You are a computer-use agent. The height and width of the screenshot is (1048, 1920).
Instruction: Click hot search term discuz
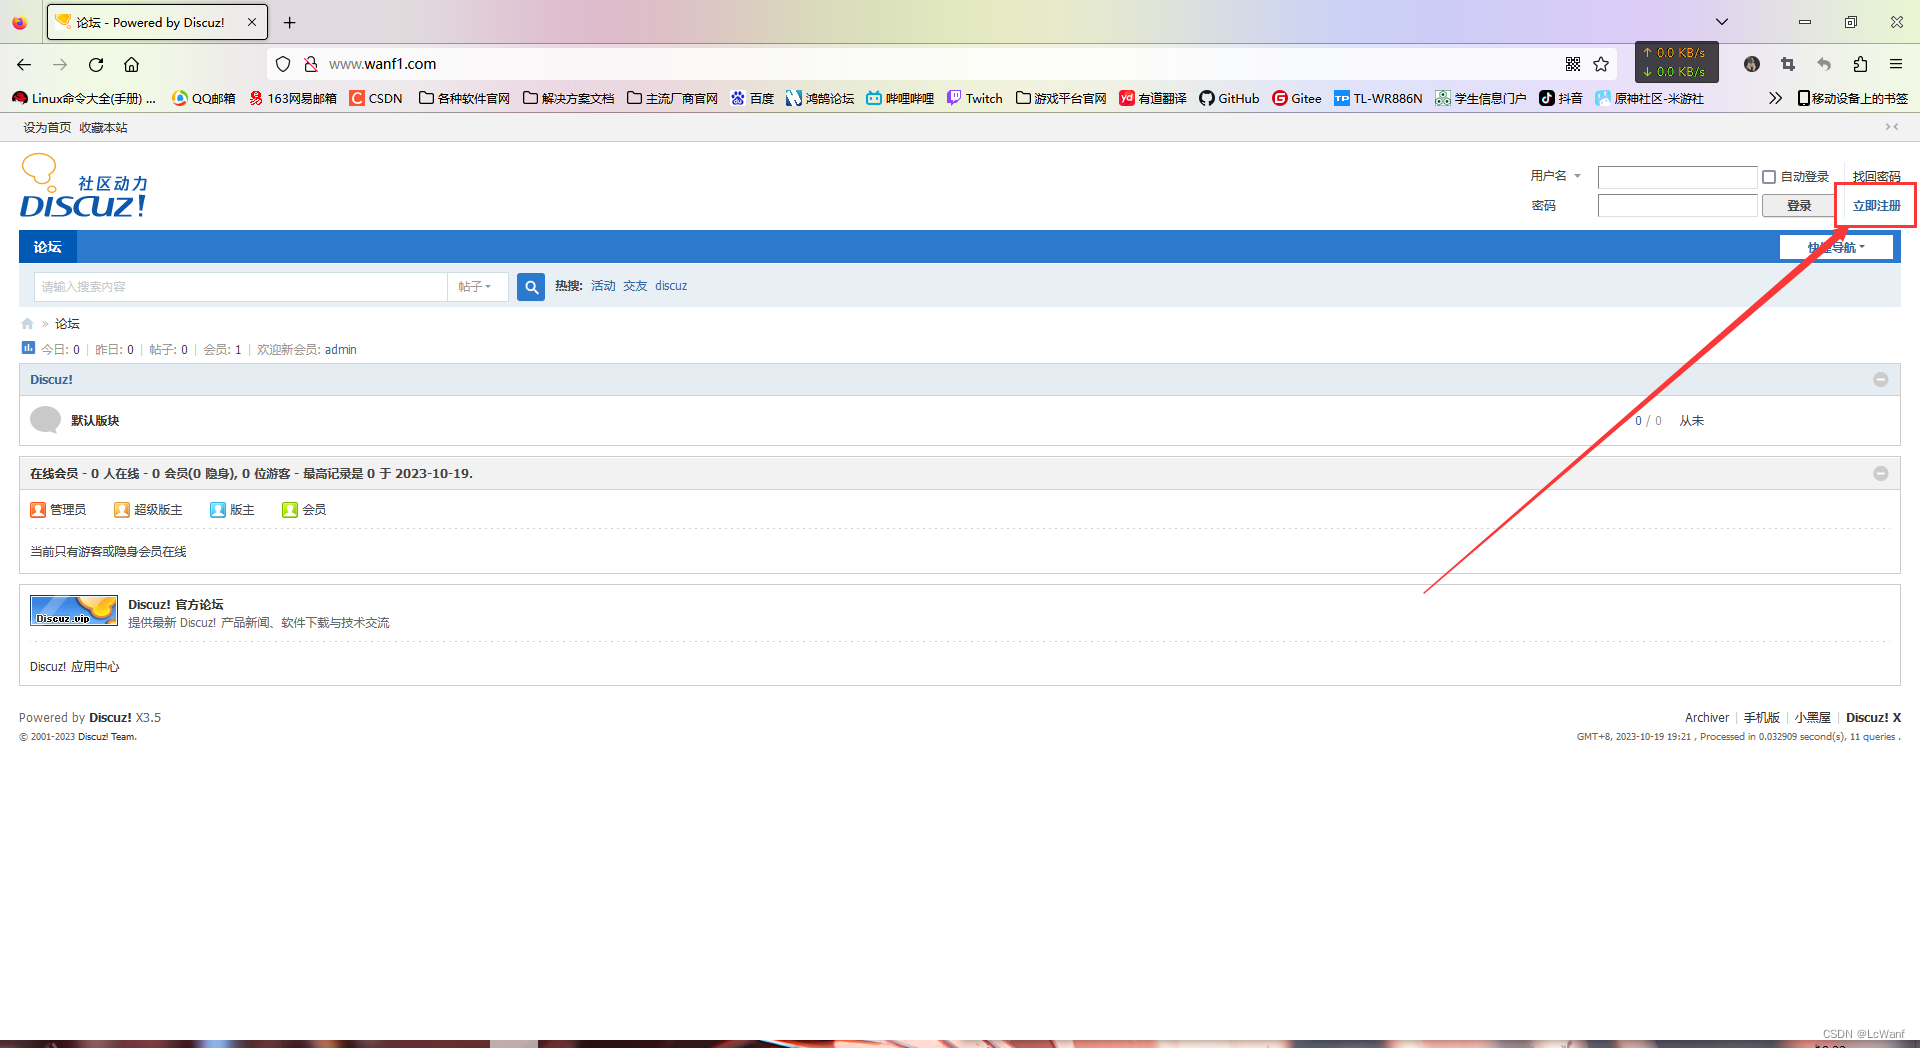tap(671, 286)
